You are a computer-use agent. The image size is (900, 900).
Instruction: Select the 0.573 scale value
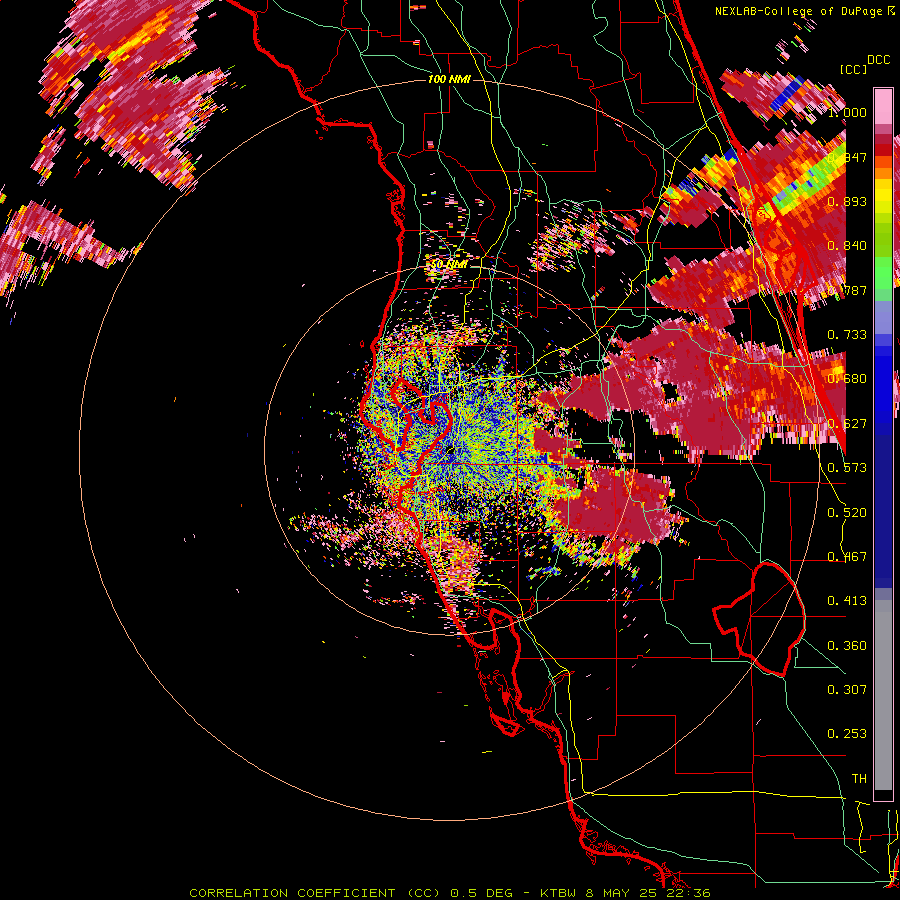tap(847, 467)
